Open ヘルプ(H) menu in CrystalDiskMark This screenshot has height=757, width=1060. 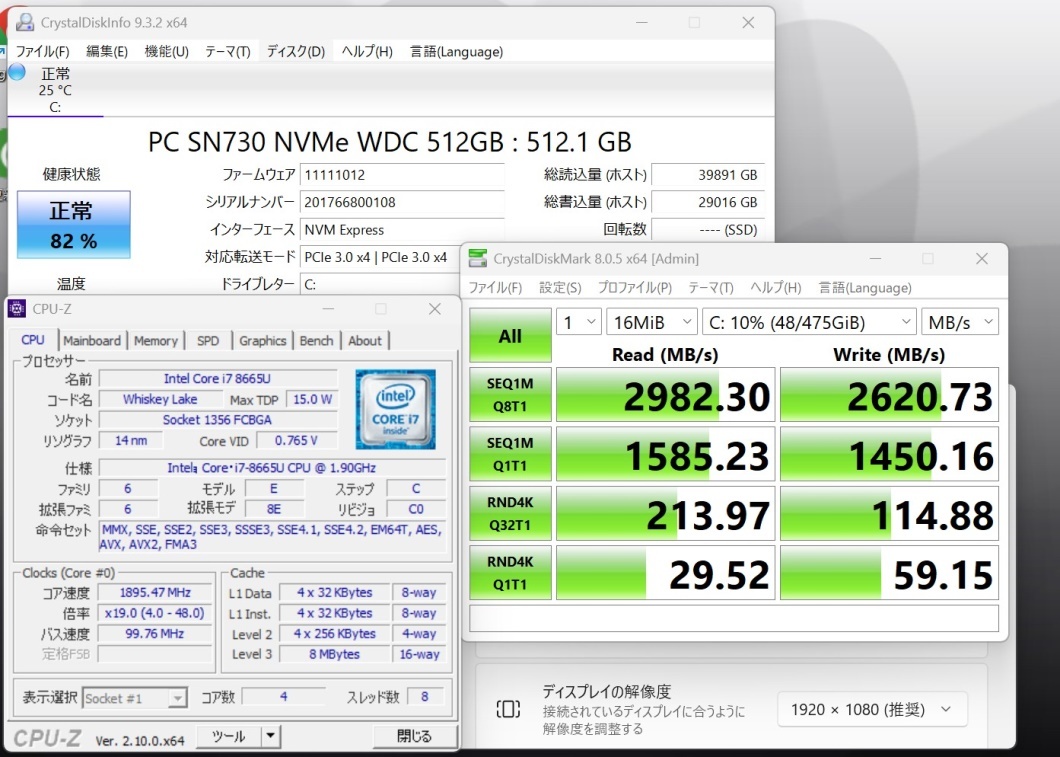pyautogui.click(x=775, y=288)
